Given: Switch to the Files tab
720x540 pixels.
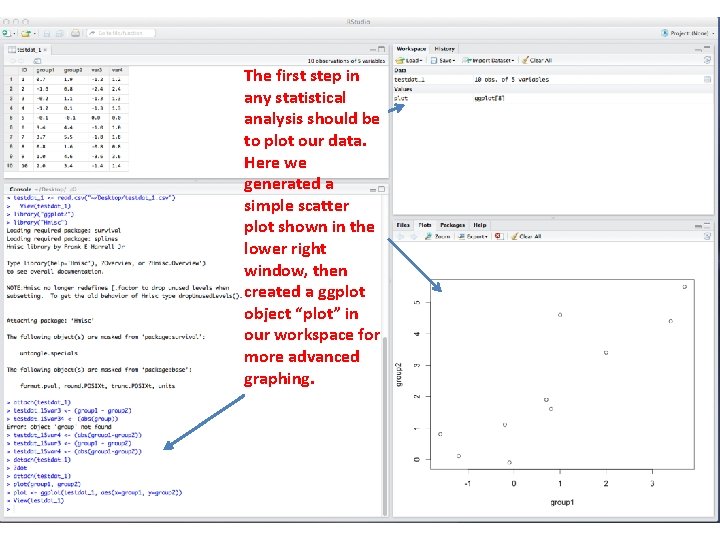Looking at the screenshot, I should click(x=403, y=225).
